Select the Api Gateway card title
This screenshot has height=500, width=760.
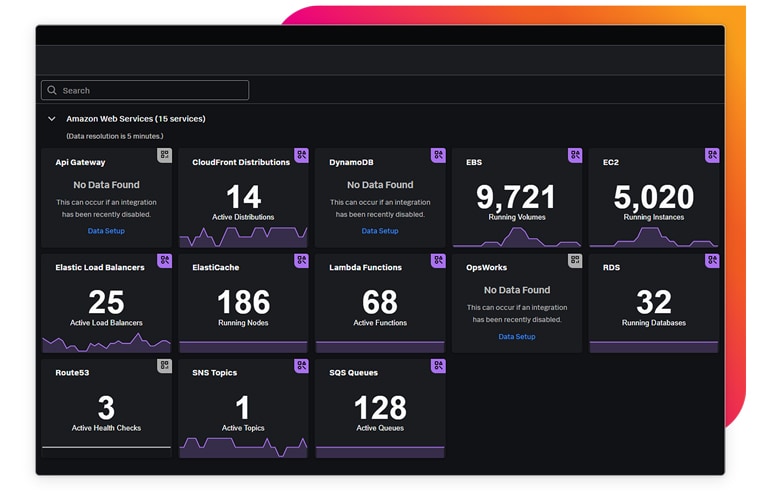[80, 162]
